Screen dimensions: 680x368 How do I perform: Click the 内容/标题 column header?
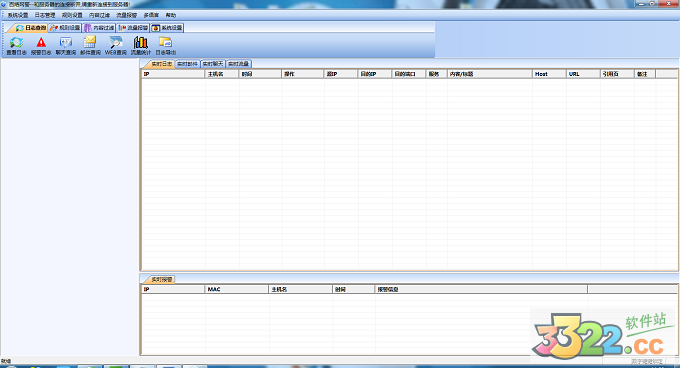490,74
